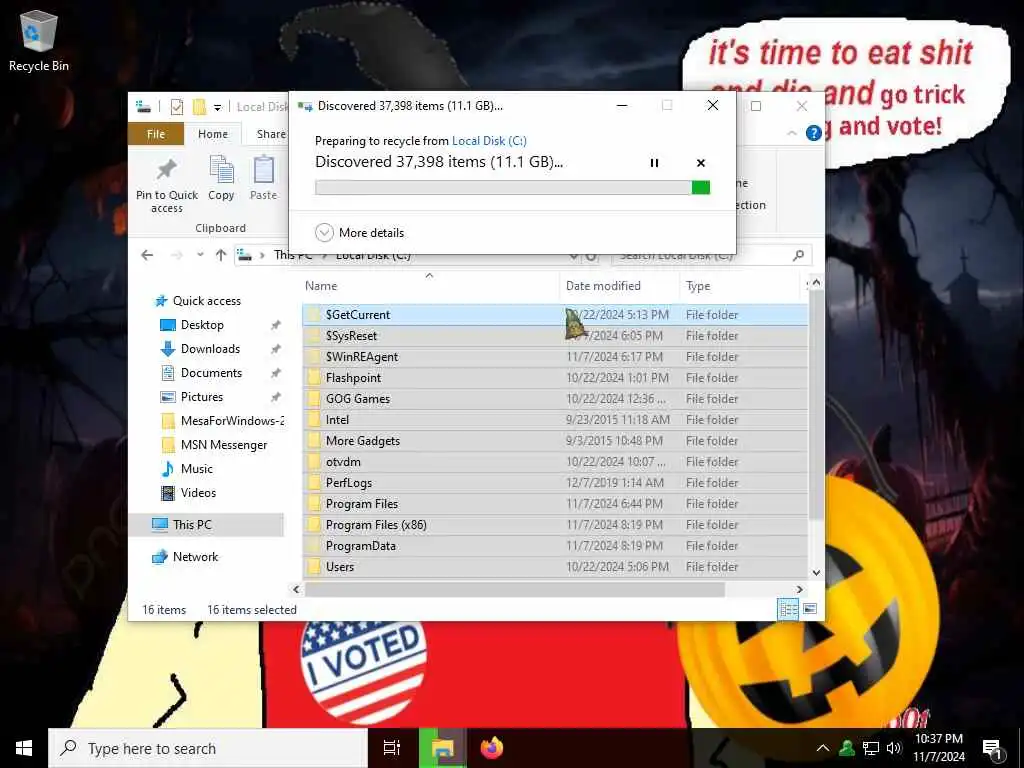Screen dimensions: 1024x768
Task: Open the recent locations dropdown arrow
Action: click(200, 255)
